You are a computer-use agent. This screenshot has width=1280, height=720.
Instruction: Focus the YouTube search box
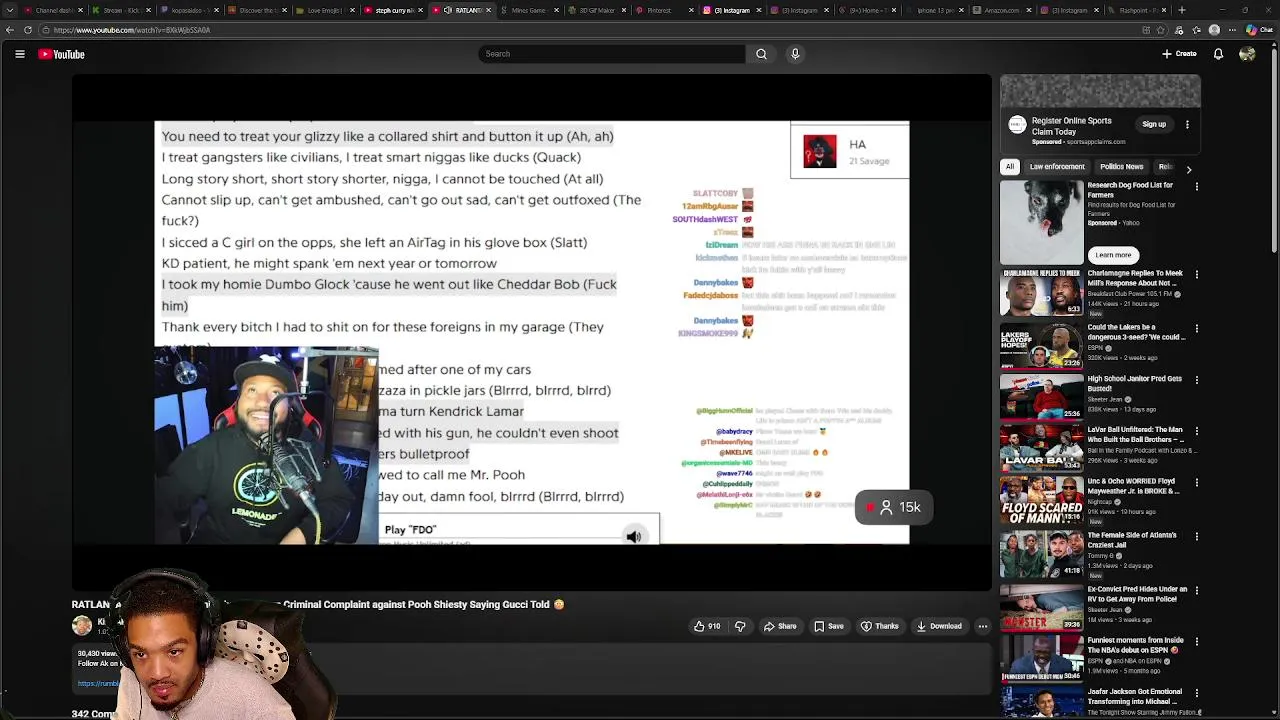tap(611, 54)
